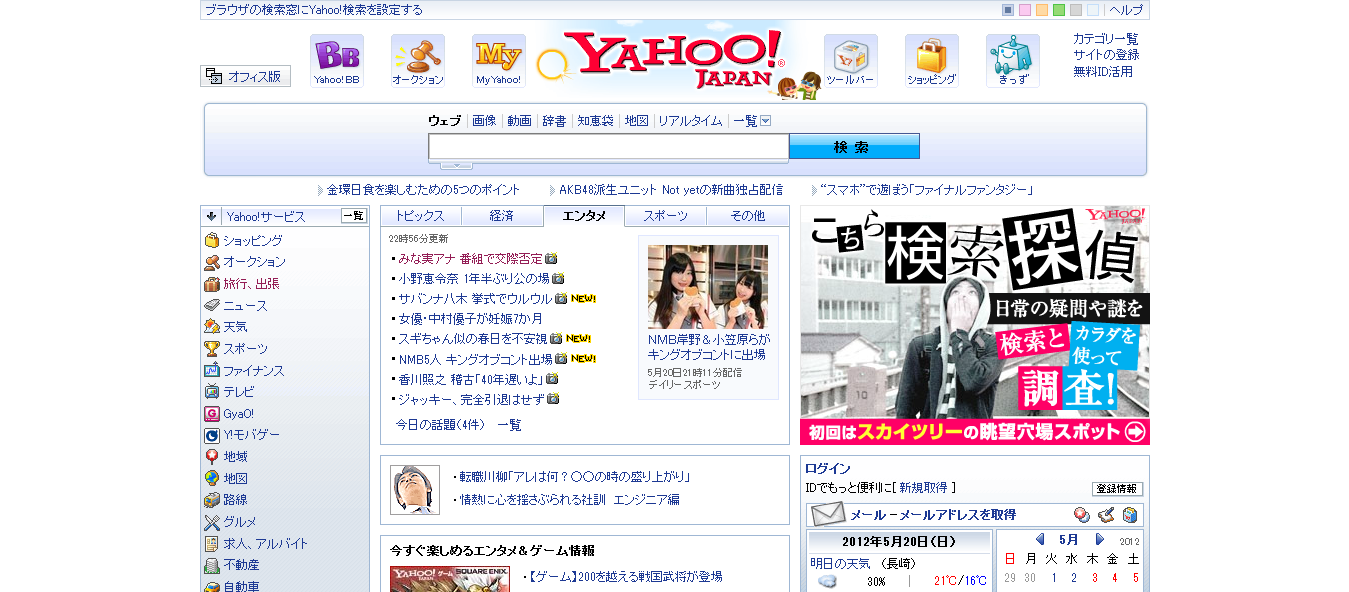Click the 検索探偵 banner advertisement
Screen dimensions: 1349x592
(x=975, y=326)
